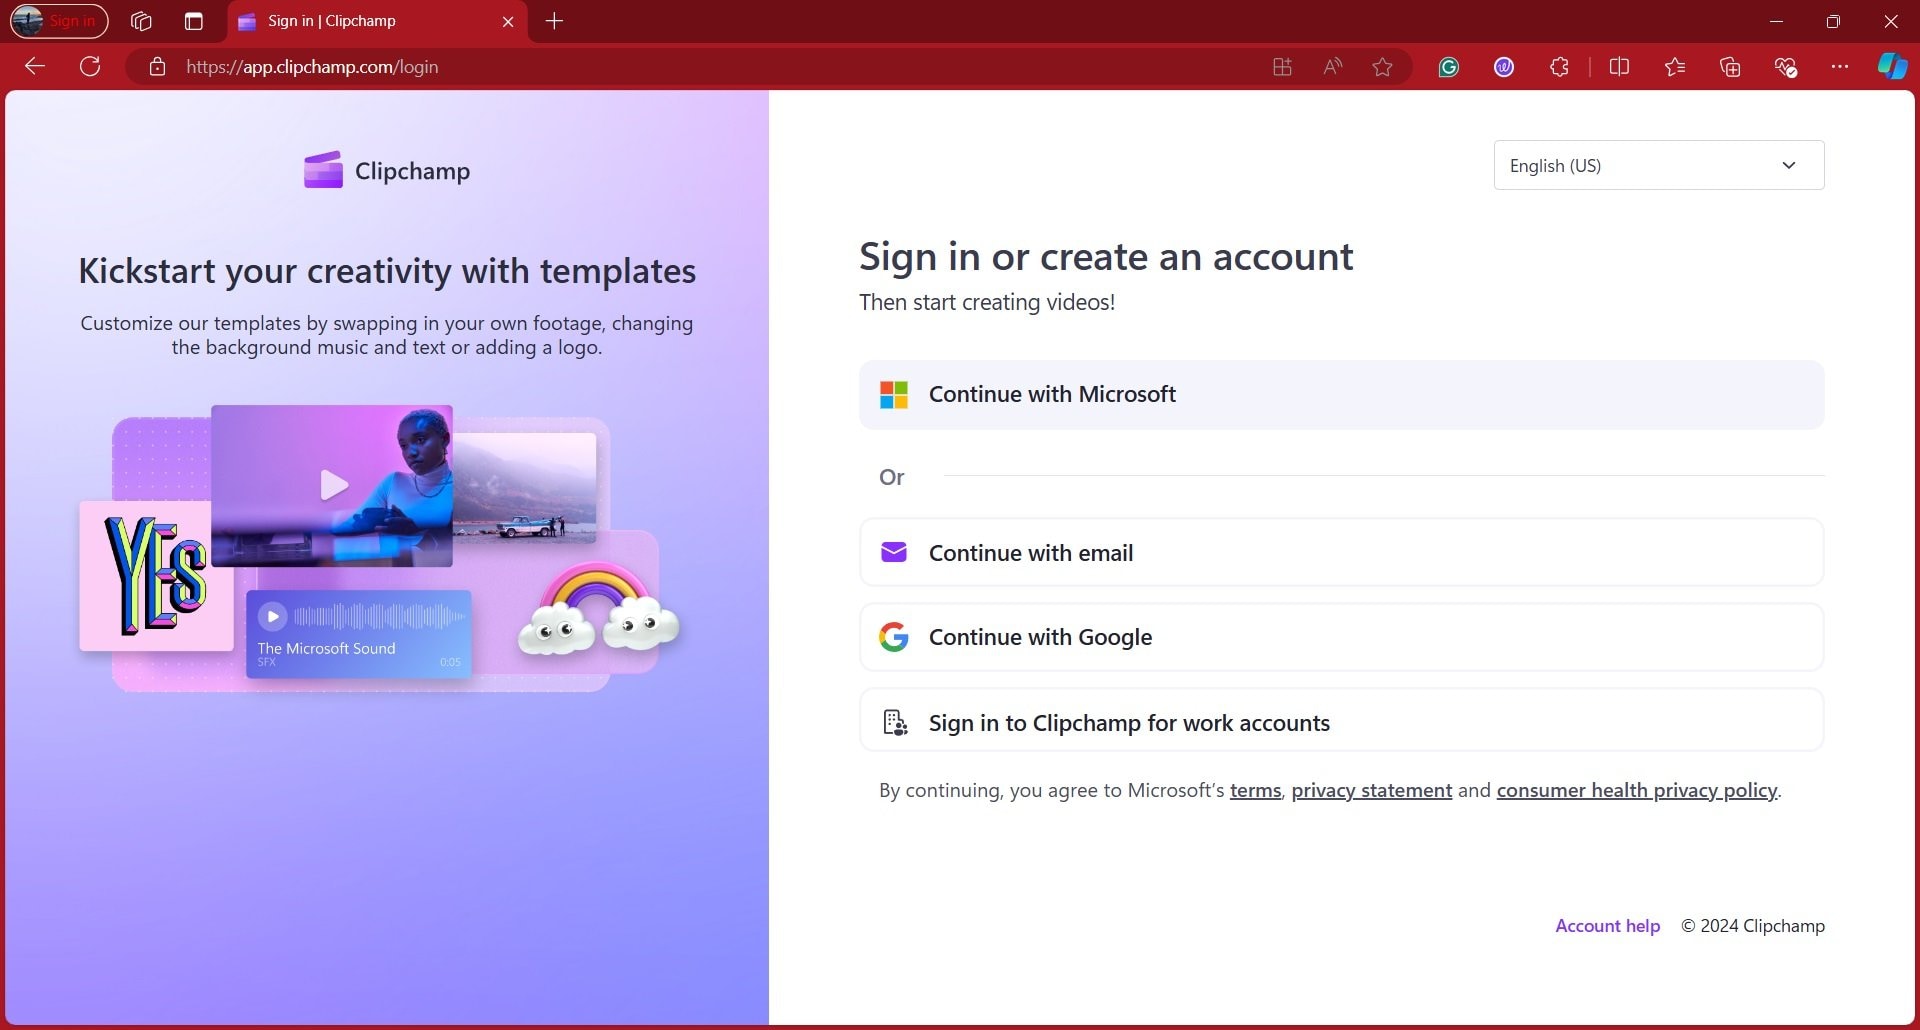Open the English (US) language dropdown
Screen dimensions: 1920x1030
[1659, 165]
